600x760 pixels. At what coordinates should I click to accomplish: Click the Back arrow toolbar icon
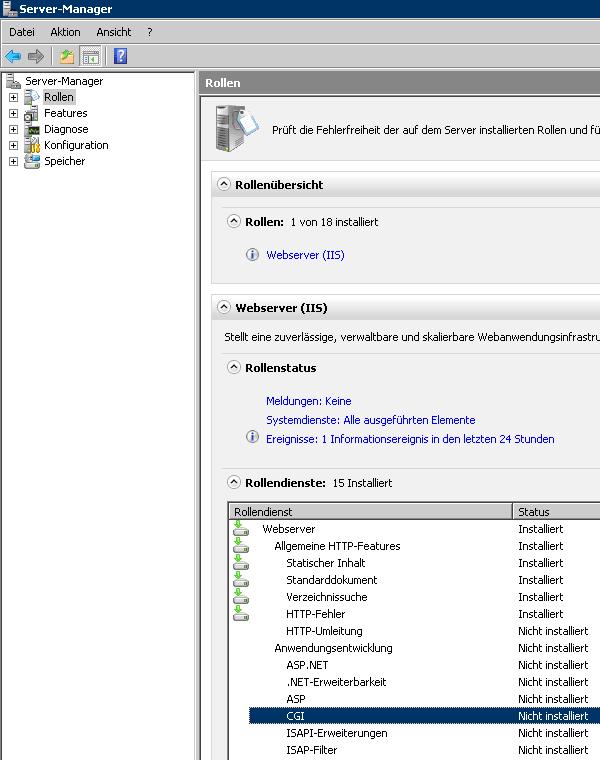pyautogui.click(x=13, y=56)
